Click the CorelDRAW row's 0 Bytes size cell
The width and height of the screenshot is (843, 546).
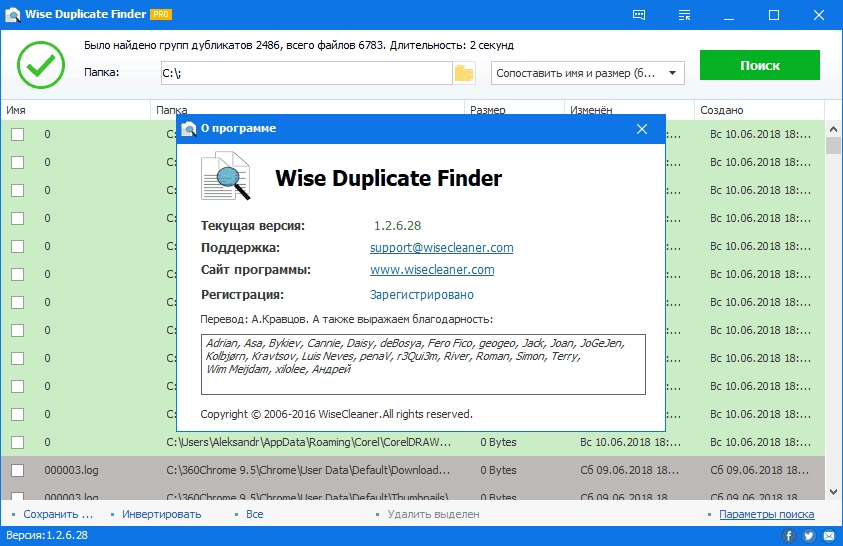coord(498,442)
